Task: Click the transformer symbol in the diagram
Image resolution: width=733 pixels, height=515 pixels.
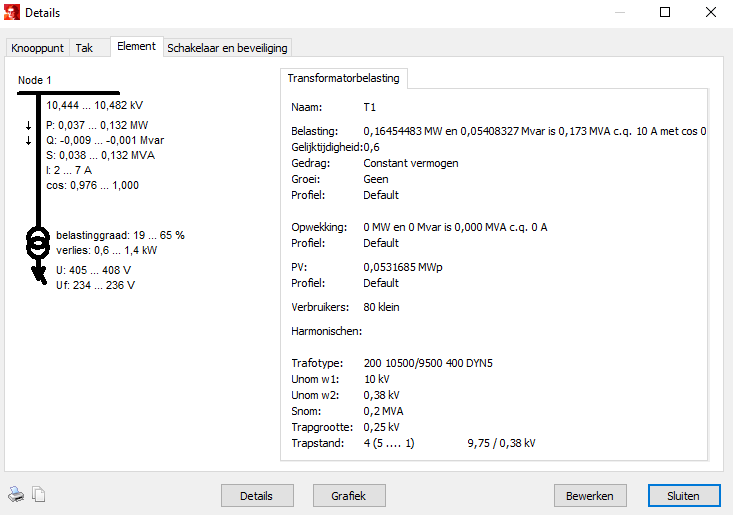Action: (x=38, y=243)
